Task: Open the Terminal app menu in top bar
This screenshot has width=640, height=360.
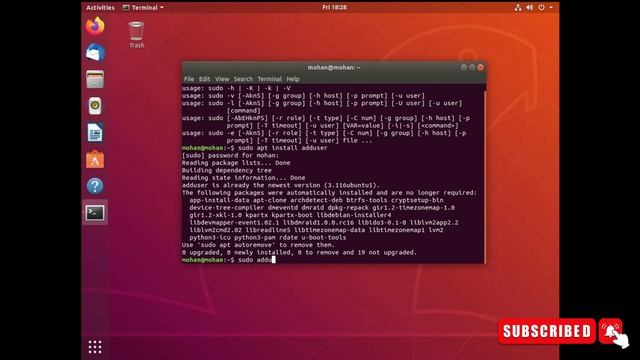Action: (143, 7)
